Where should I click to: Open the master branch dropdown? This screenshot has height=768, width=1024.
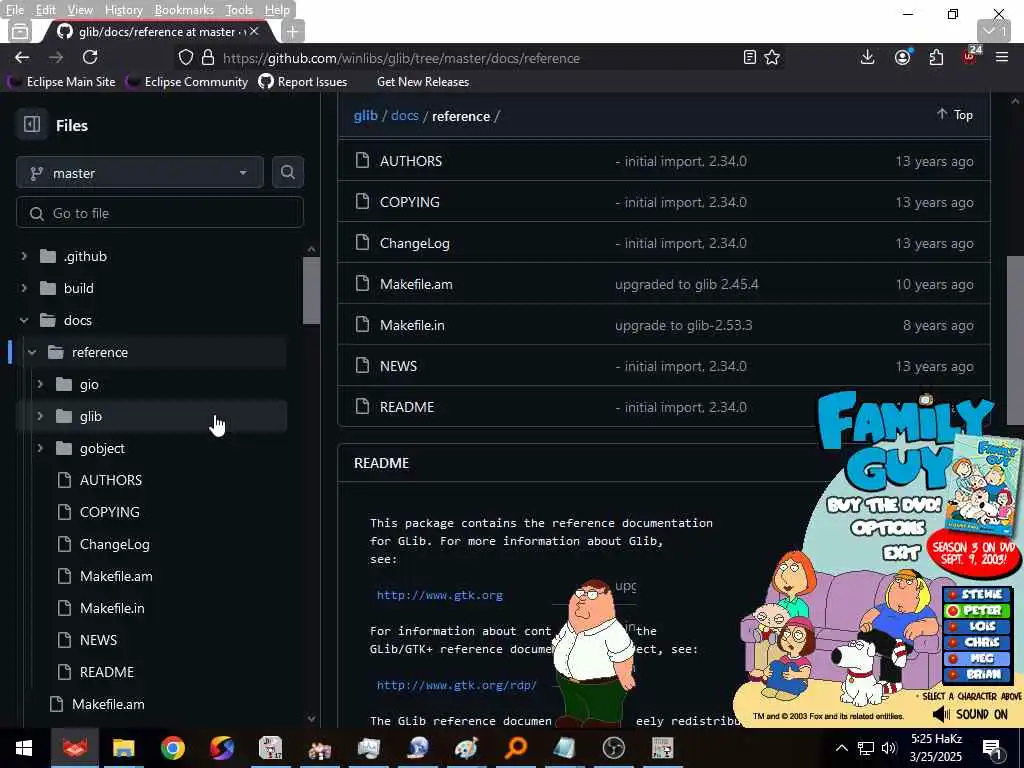[140, 172]
